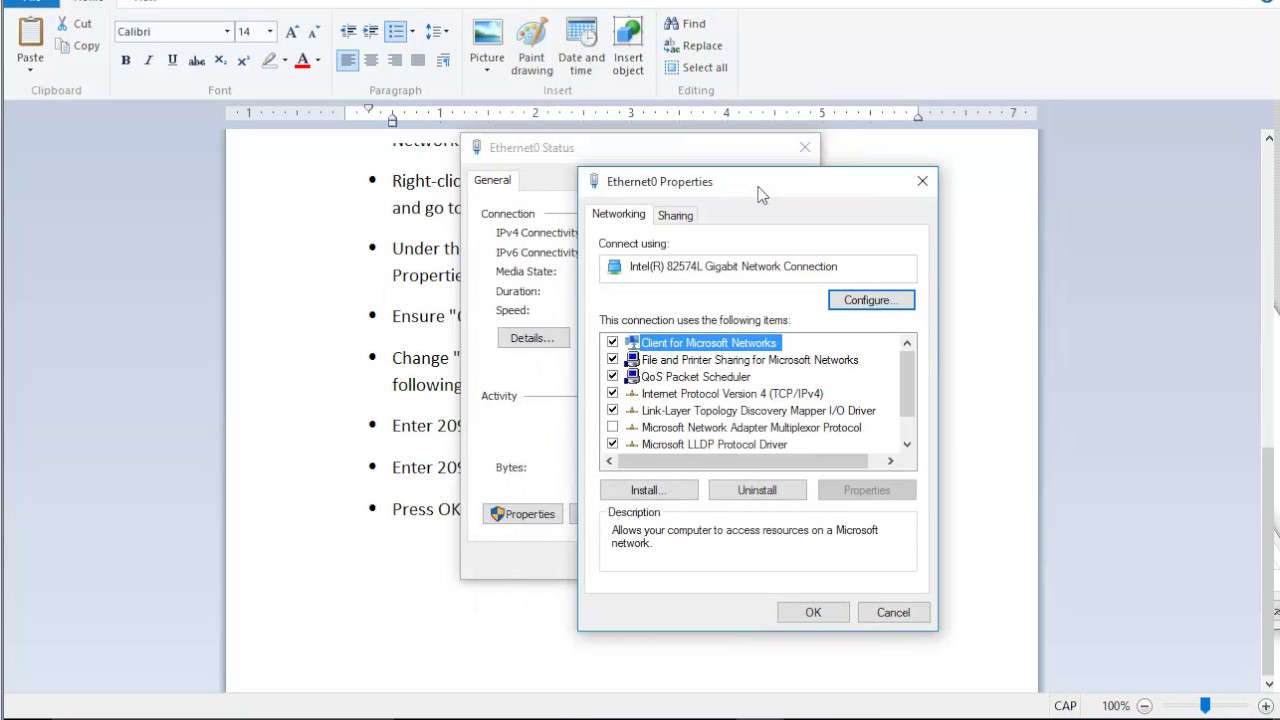Cut the selection with the scissors icon
This screenshot has width=1280, height=720.
pos(62,23)
